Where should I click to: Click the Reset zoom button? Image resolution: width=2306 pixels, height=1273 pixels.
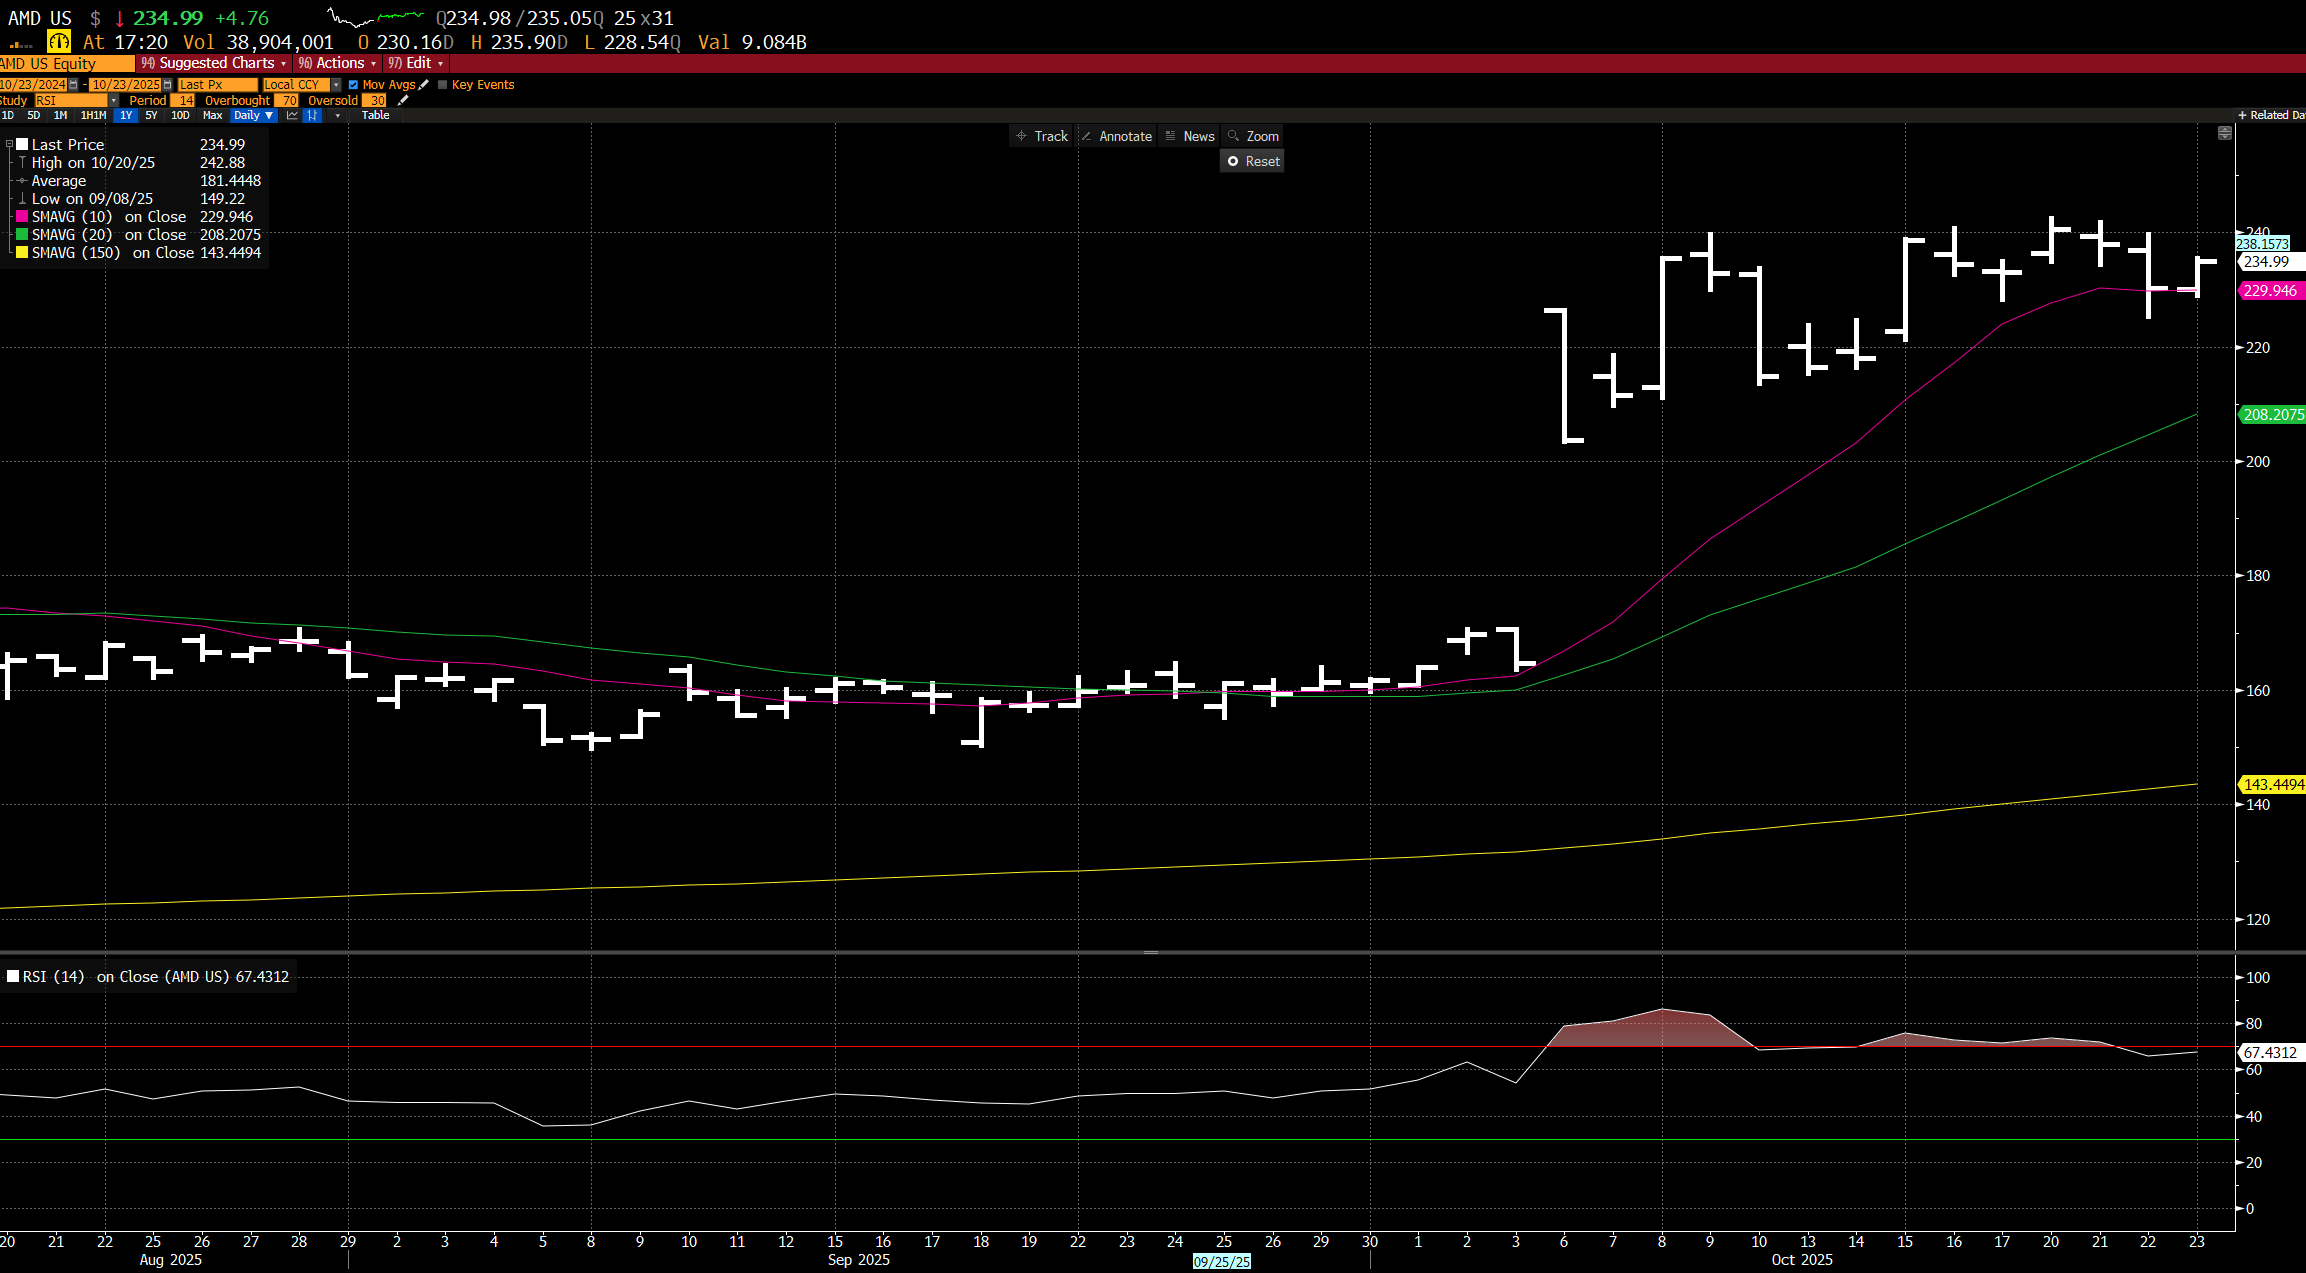coord(1252,161)
